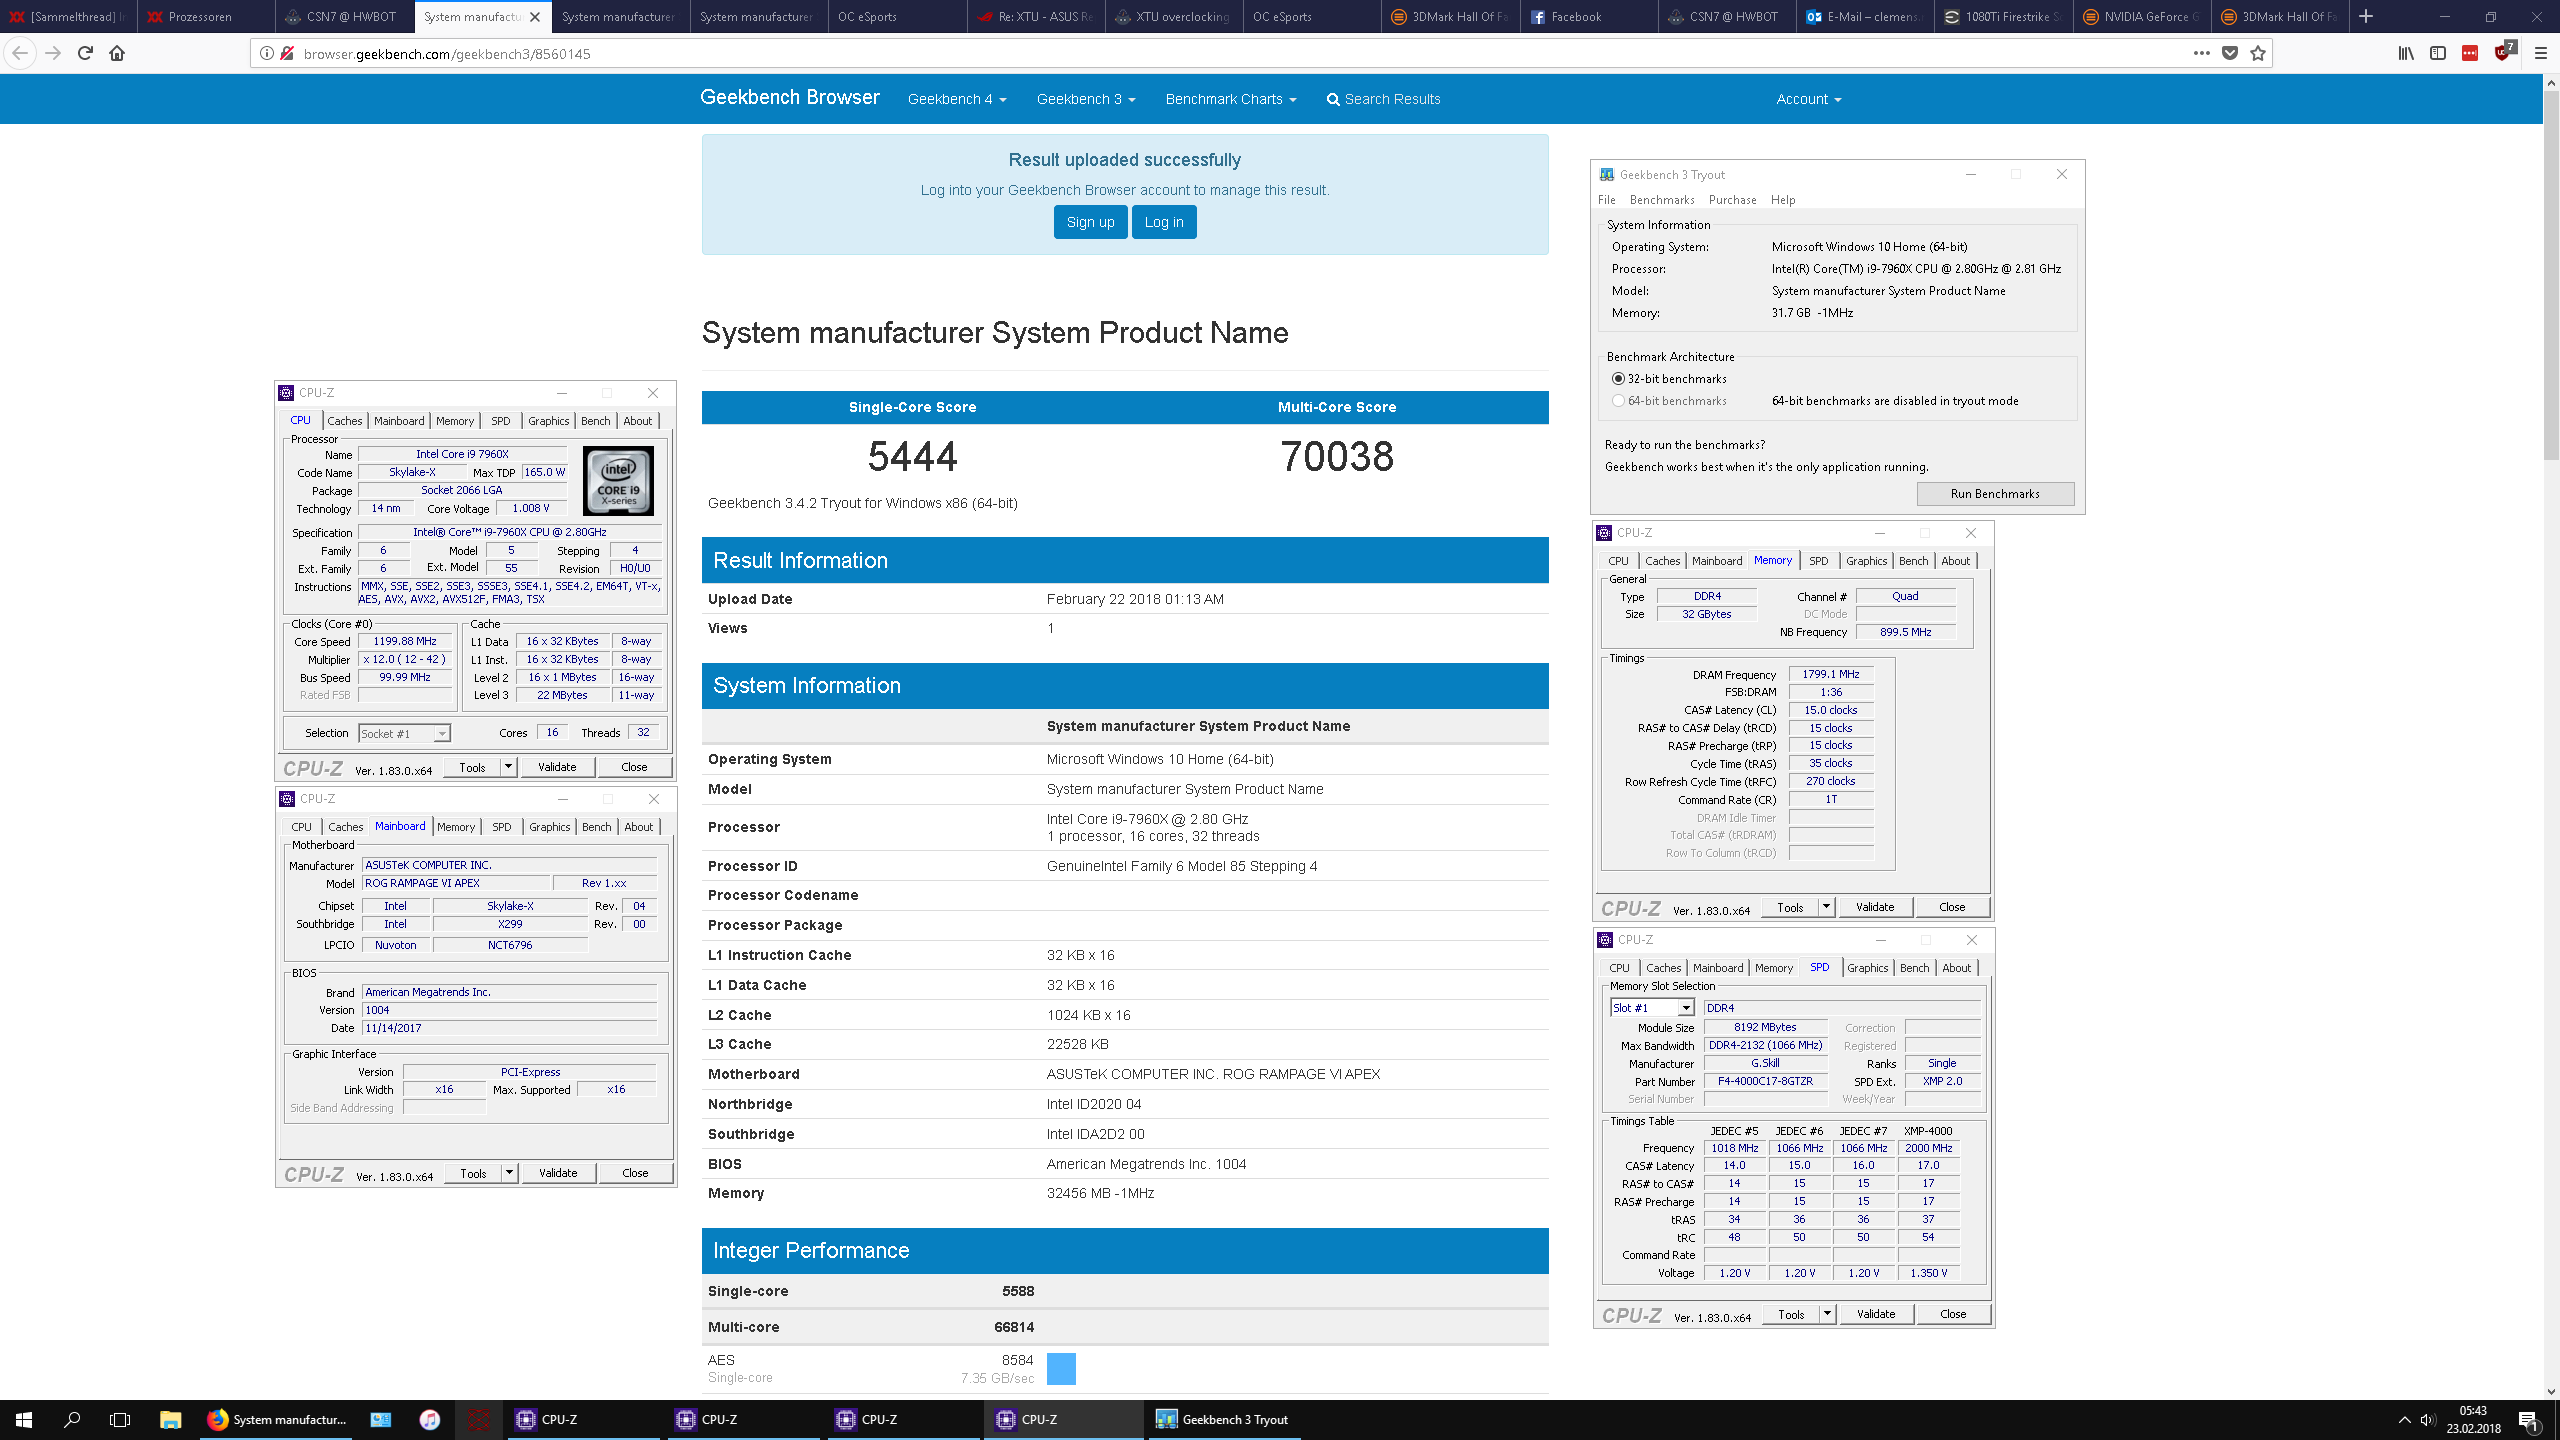The height and width of the screenshot is (1440, 2560).
Task: Click the Intel Core i9 logo in CPU-Z
Action: click(x=618, y=481)
